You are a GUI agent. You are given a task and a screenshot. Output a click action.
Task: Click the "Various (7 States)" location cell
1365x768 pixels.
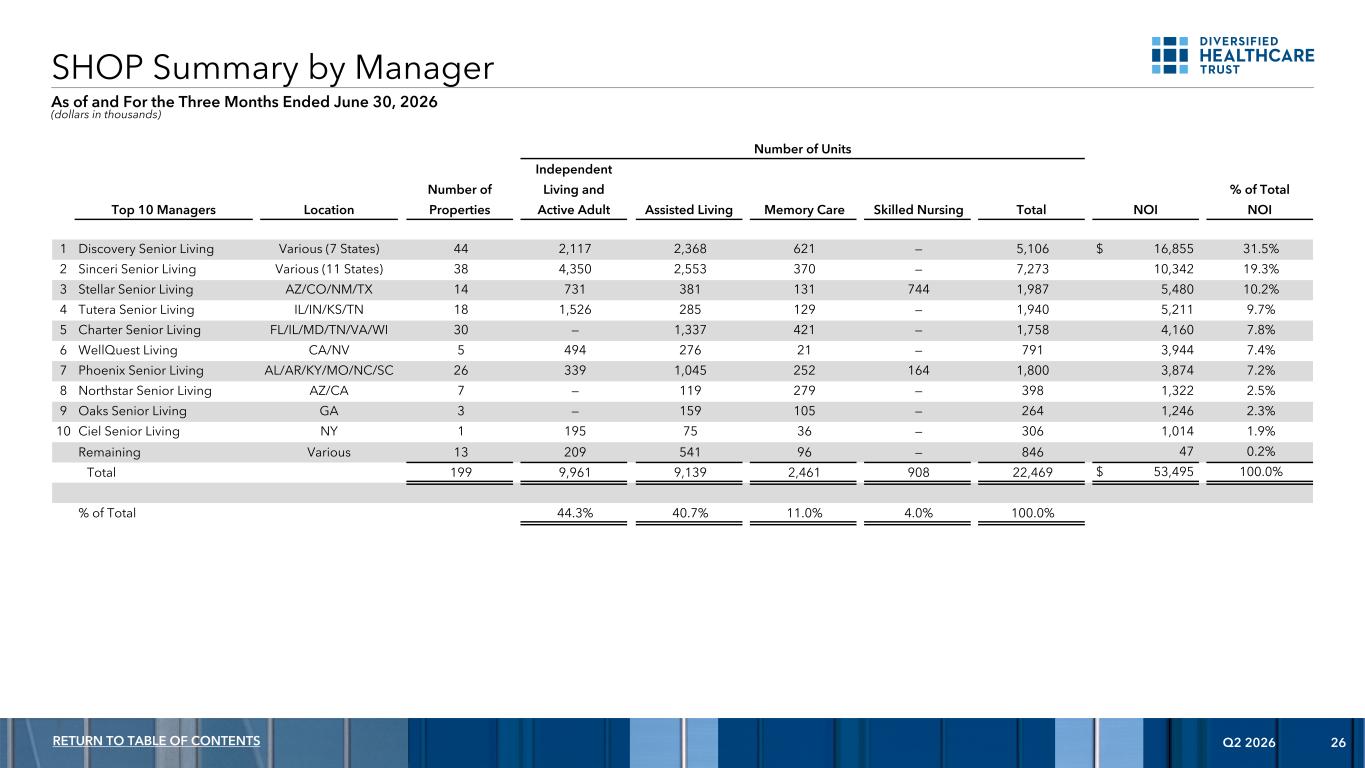(329, 250)
